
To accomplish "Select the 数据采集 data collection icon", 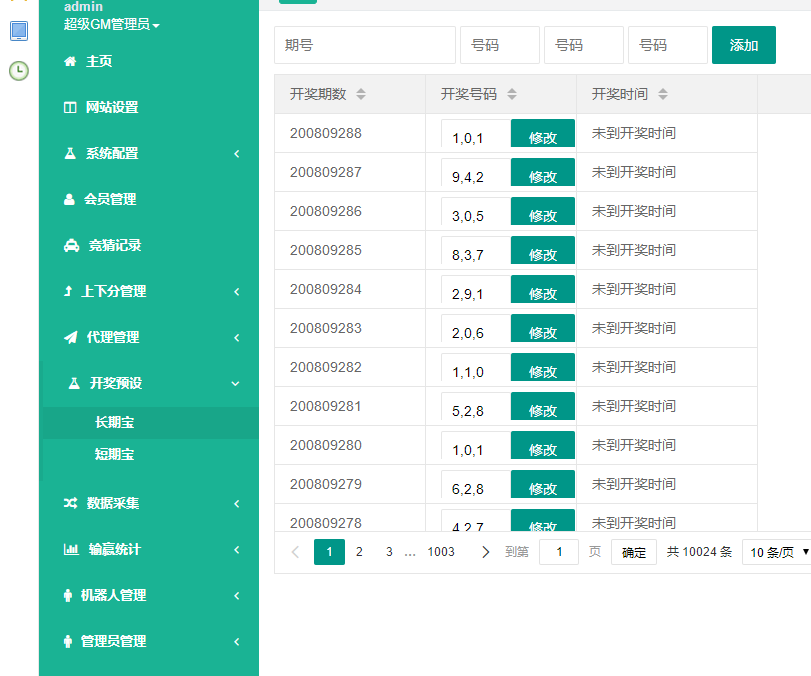I will 68,504.
